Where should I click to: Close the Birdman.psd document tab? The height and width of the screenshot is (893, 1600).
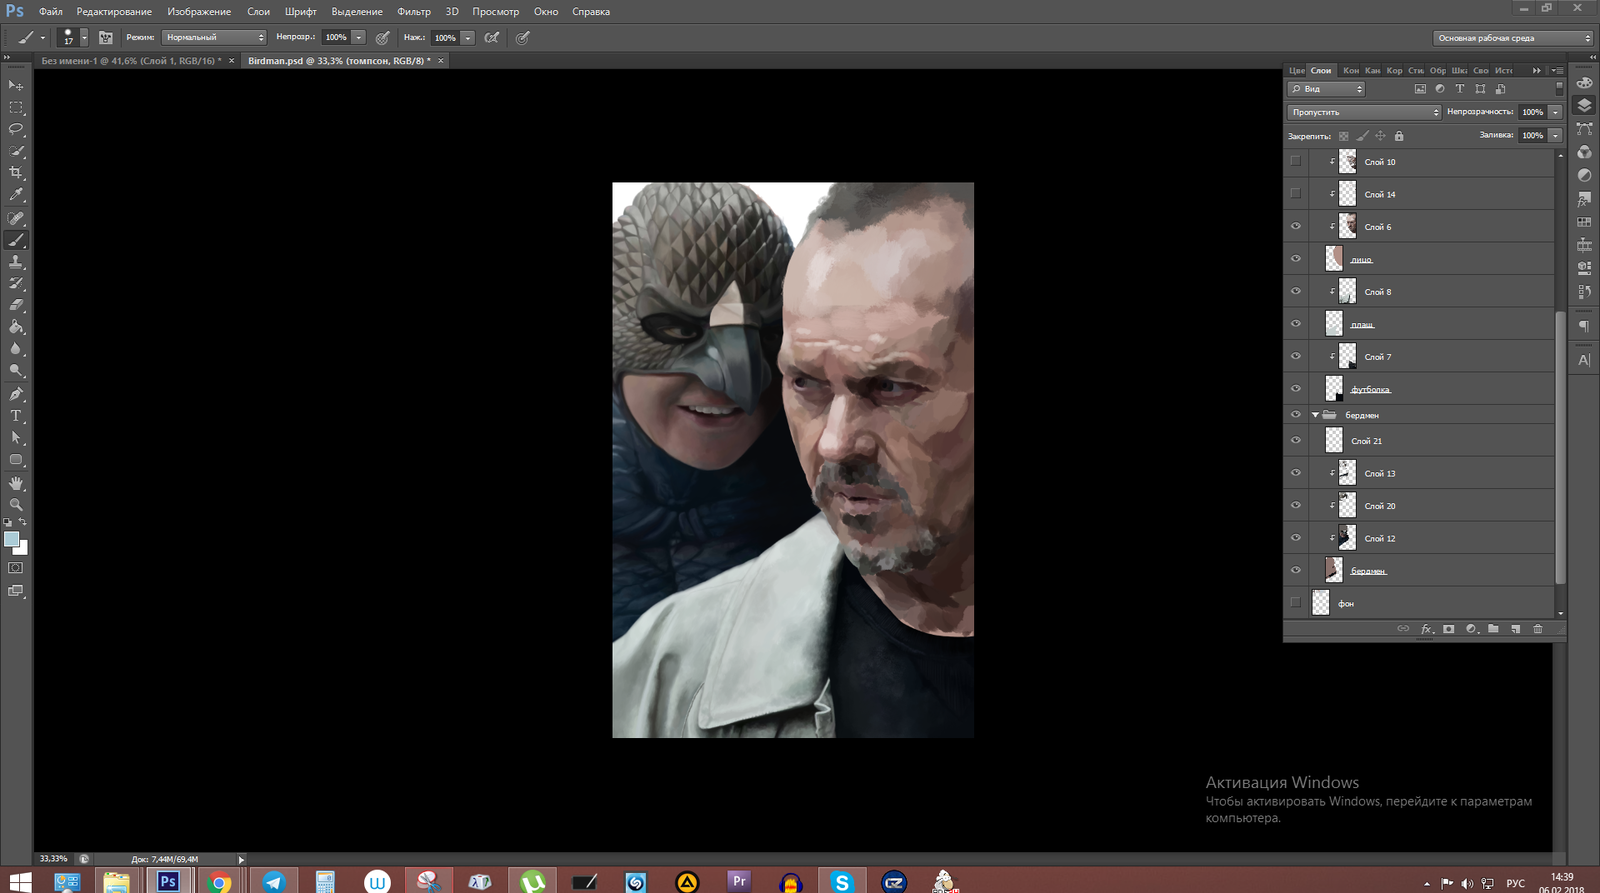pos(440,61)
